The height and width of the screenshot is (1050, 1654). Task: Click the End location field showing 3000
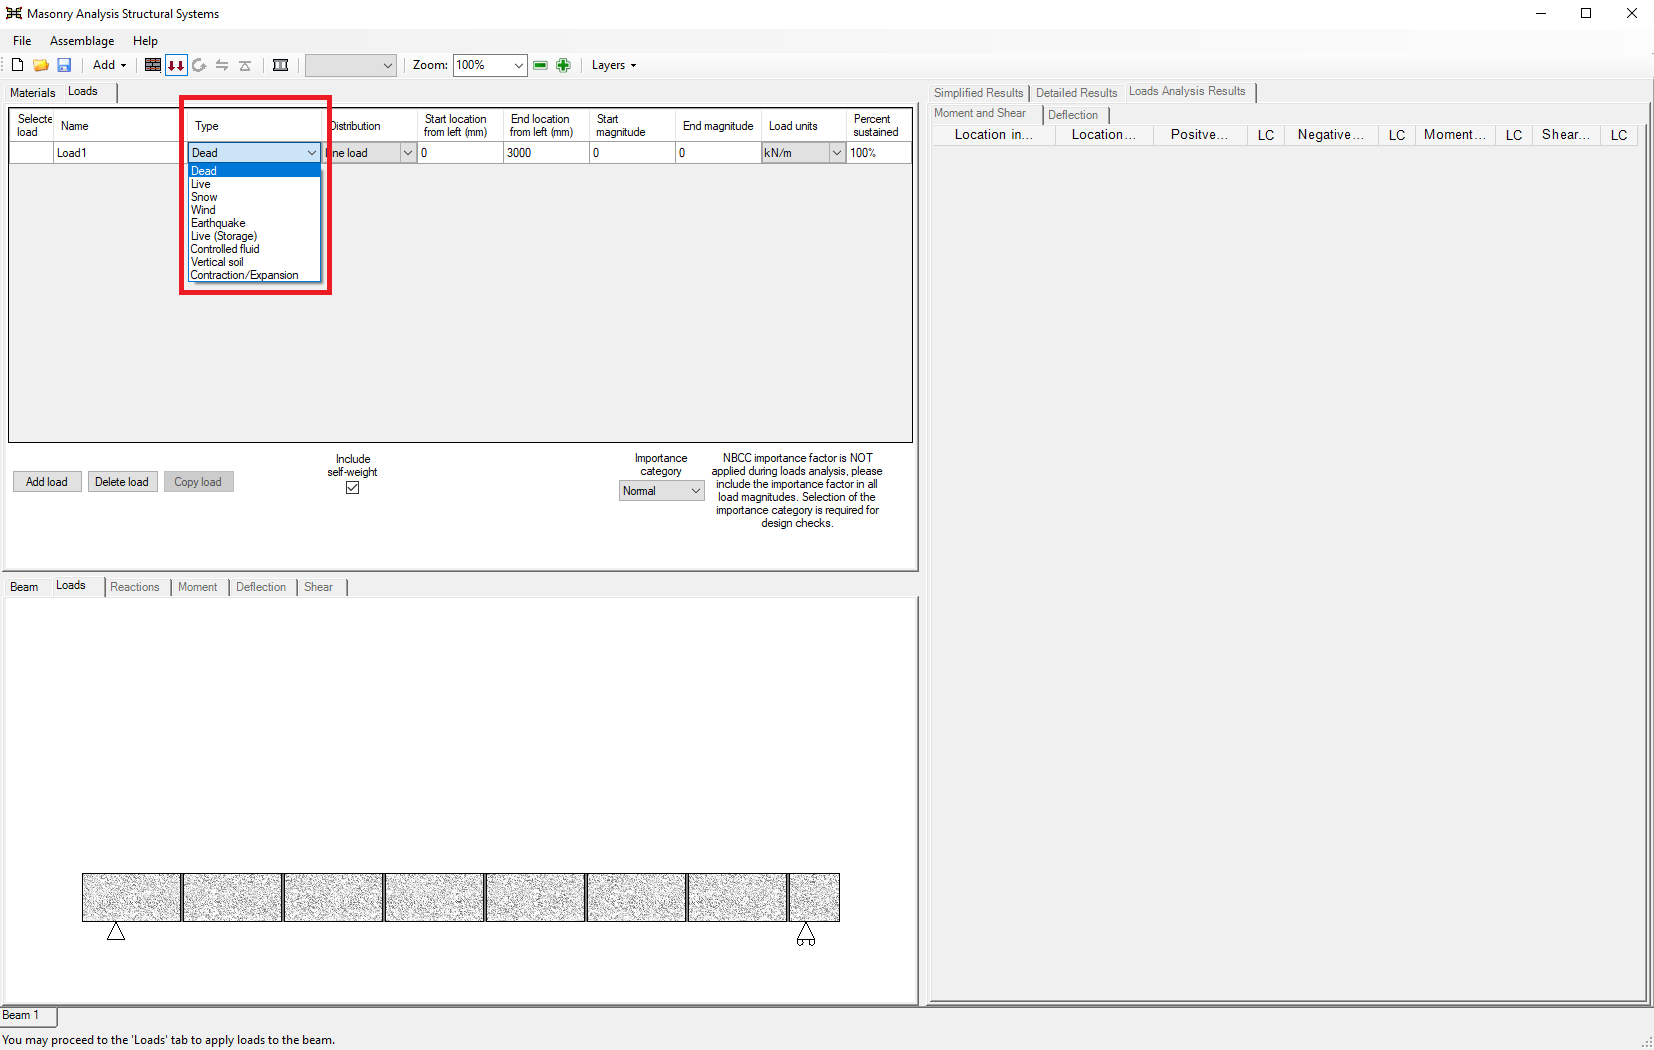[545, 153]
